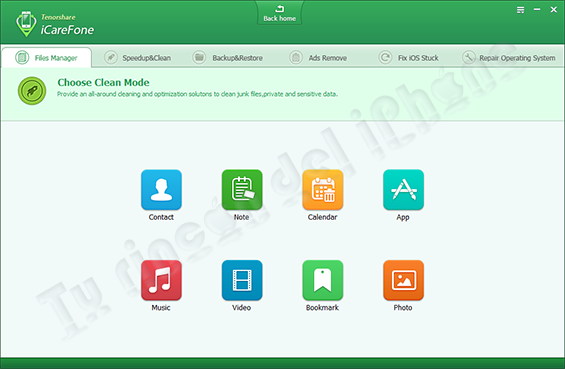565x369 pixels.
Task: Open the Photo manager icon
Action: pyautogui.click(x=403, y=280)
